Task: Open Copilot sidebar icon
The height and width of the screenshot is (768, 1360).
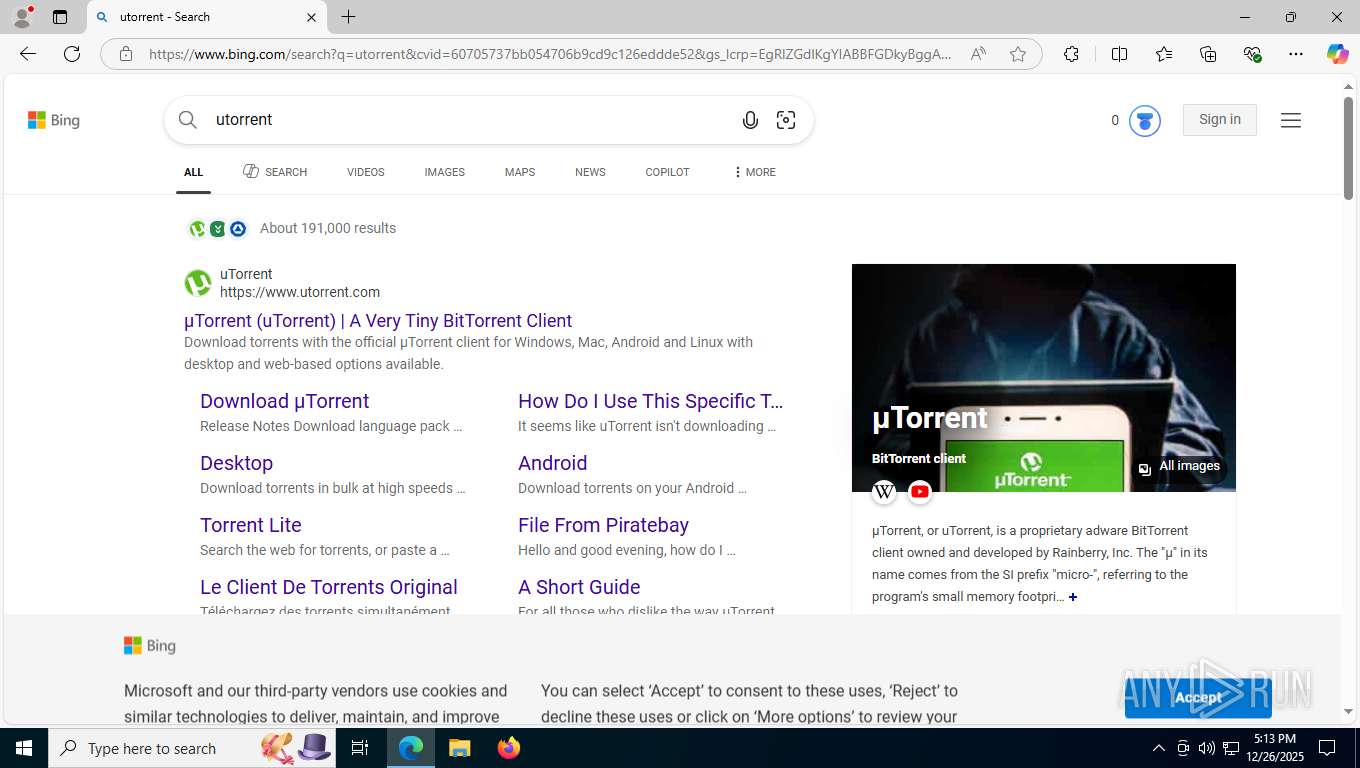Action: [1338, 54]
